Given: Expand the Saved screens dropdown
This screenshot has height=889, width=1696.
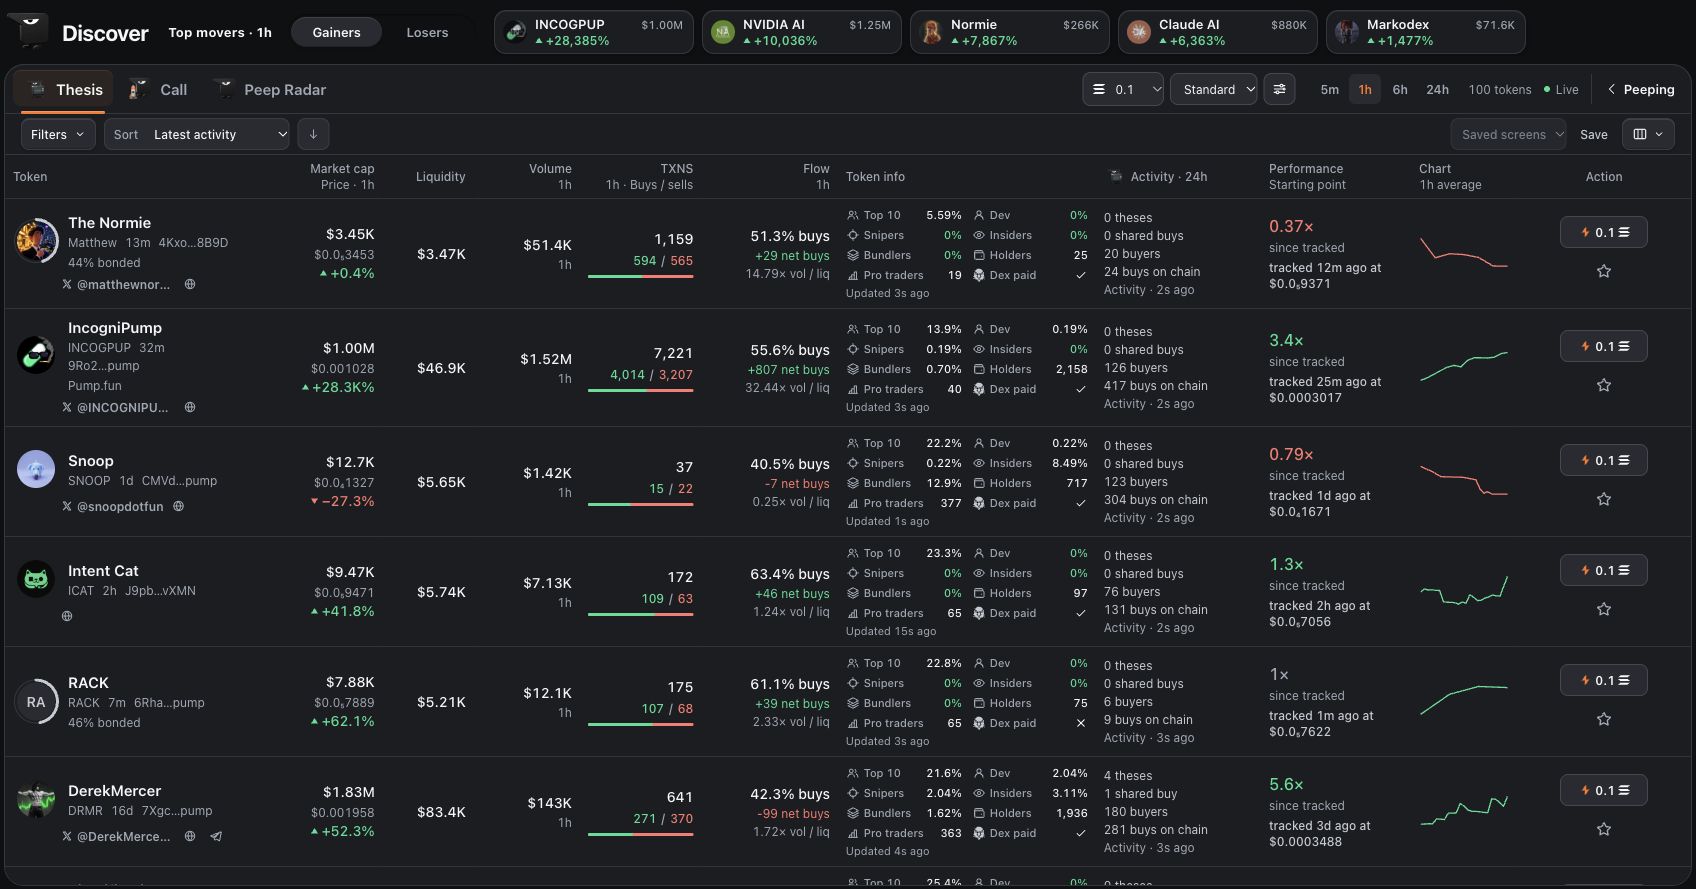Looking at the screenshot, I should pos(1508,134).
